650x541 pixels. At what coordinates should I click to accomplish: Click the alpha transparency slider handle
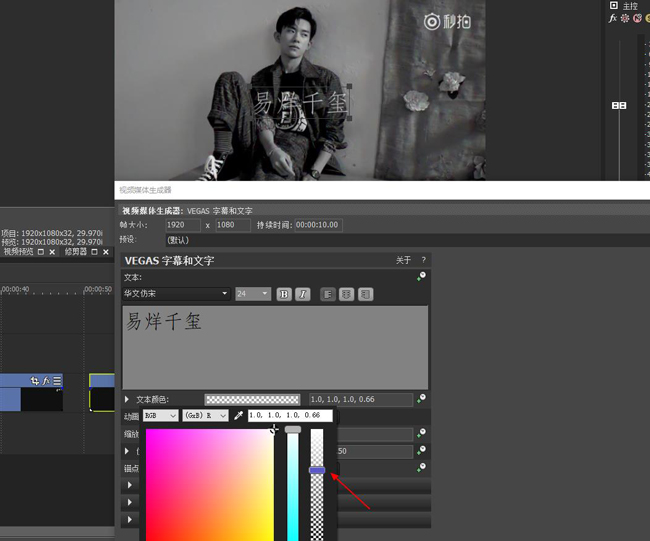pyautogui.click(x=317, y=470)
